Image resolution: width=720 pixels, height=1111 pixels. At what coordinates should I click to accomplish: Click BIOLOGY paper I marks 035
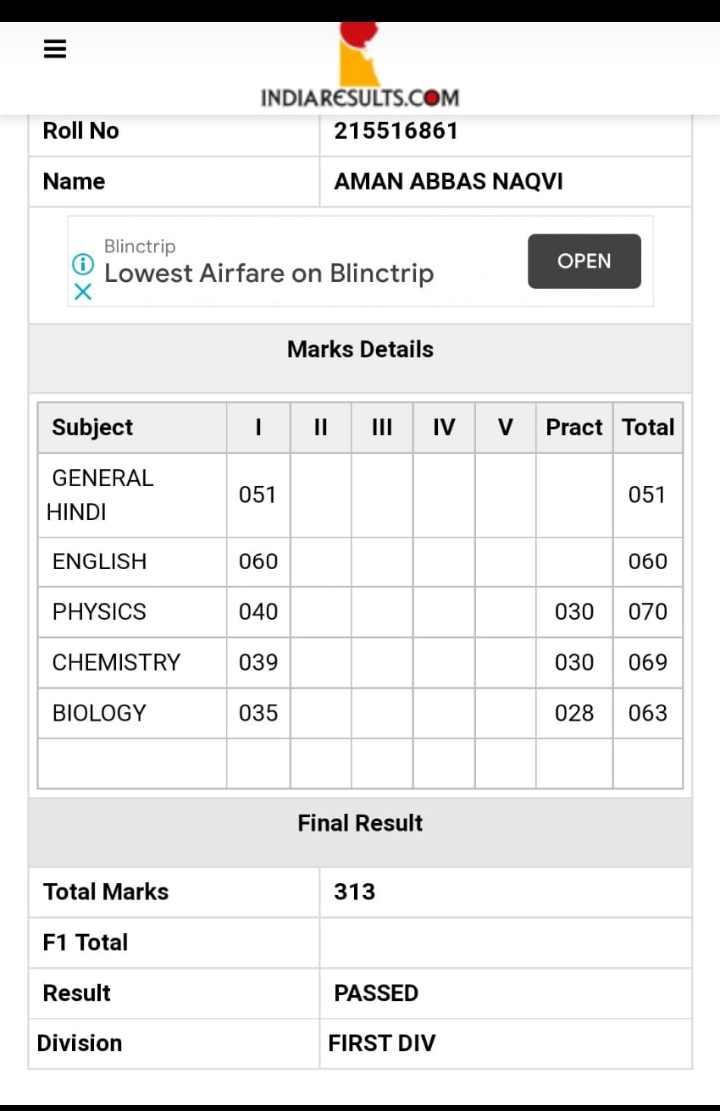click(x=258, y=713)
